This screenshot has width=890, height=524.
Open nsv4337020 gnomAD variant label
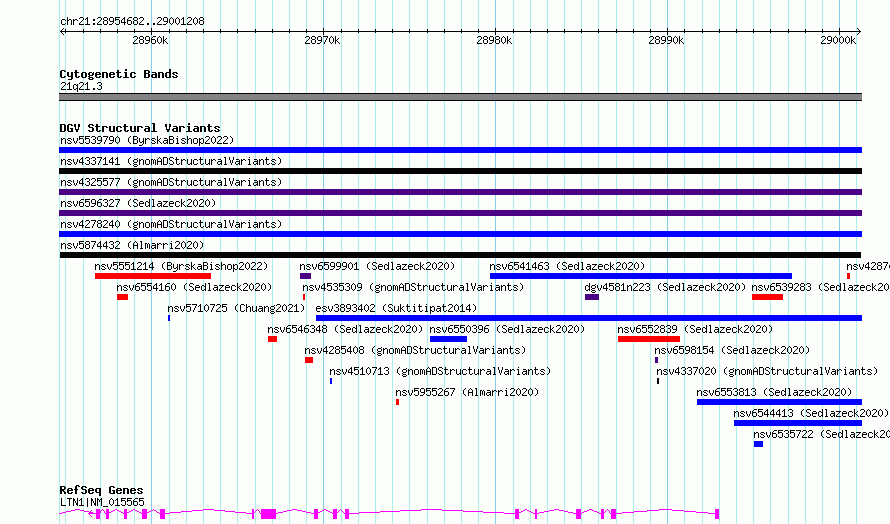click(767, 371)
